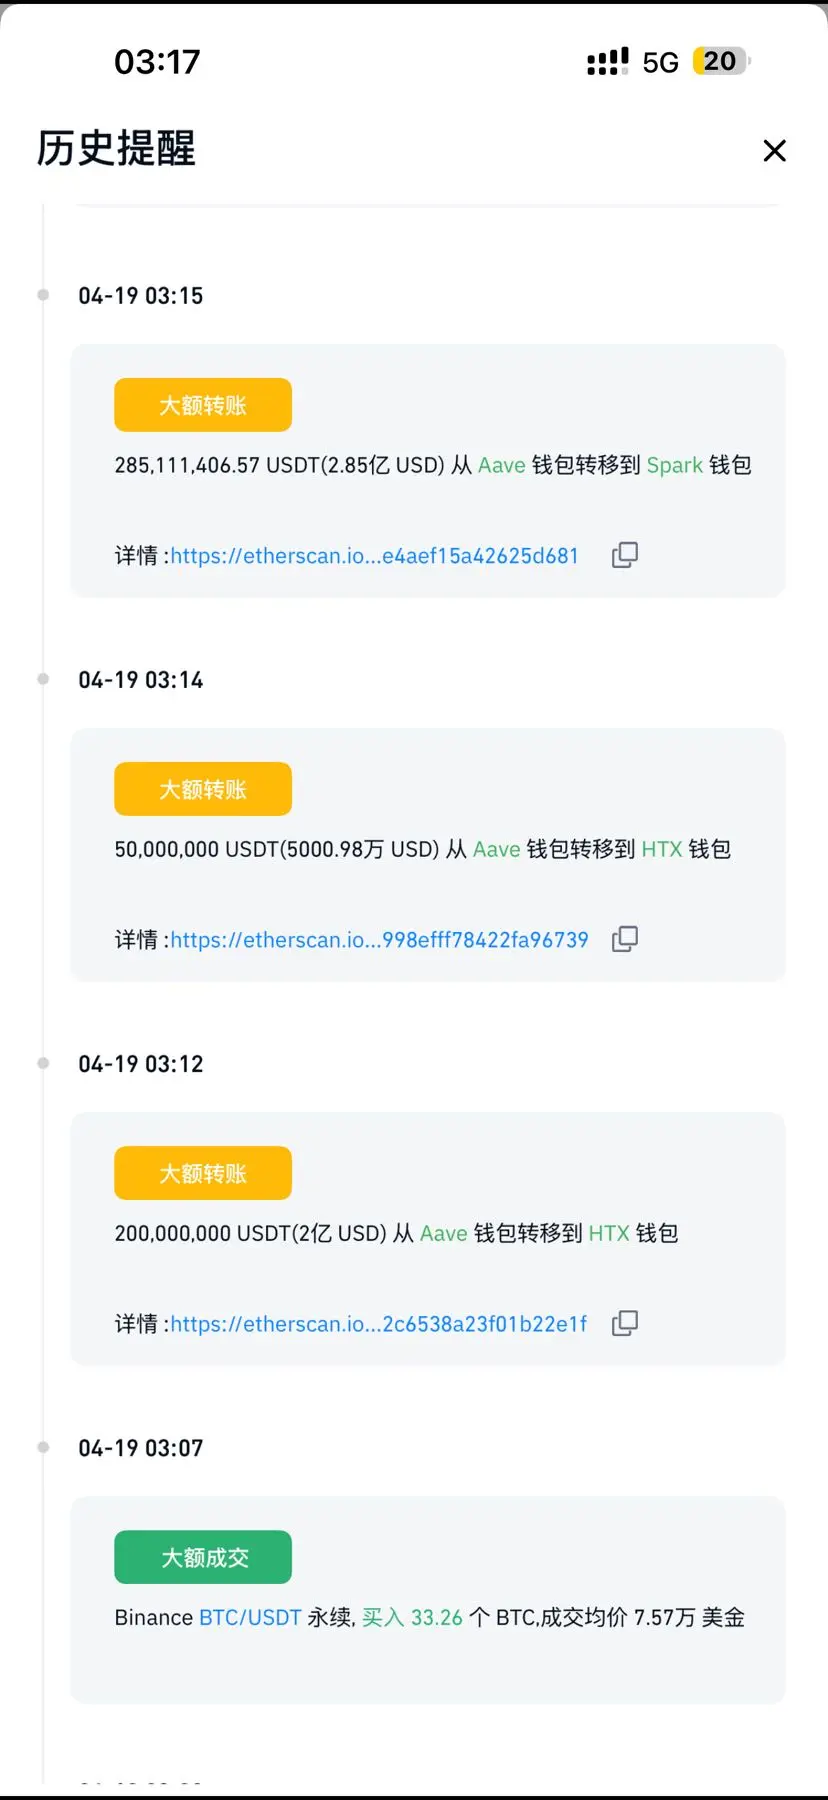Tap the 大额转账 tag at 03:15
Viewport: 828px width, 1800px height.
203,405
